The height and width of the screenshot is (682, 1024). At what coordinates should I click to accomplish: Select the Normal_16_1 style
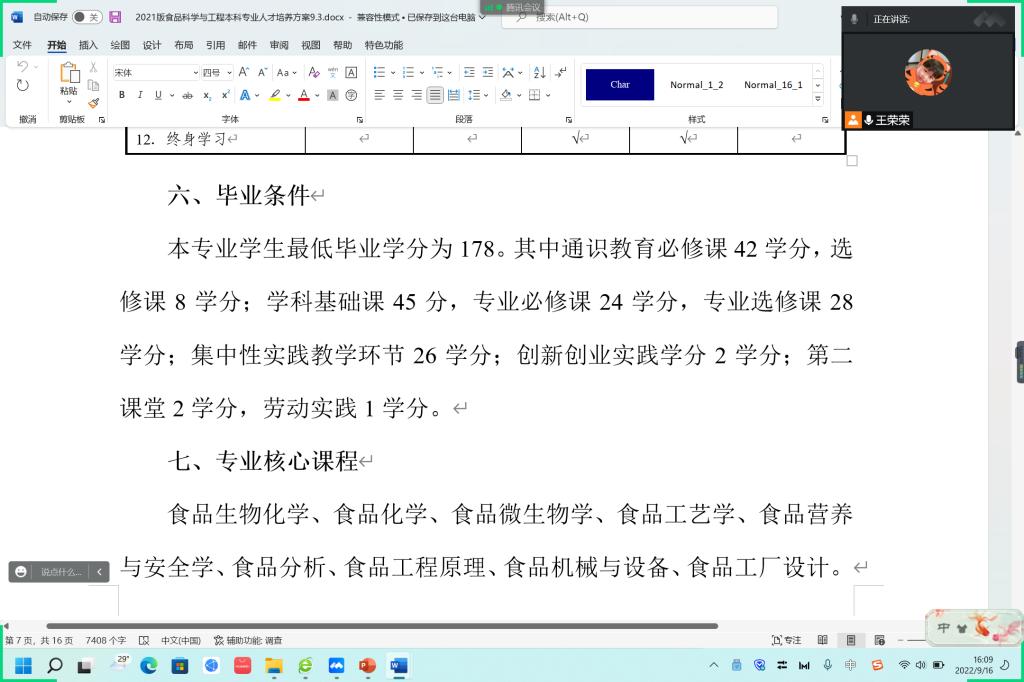(773, 85)
